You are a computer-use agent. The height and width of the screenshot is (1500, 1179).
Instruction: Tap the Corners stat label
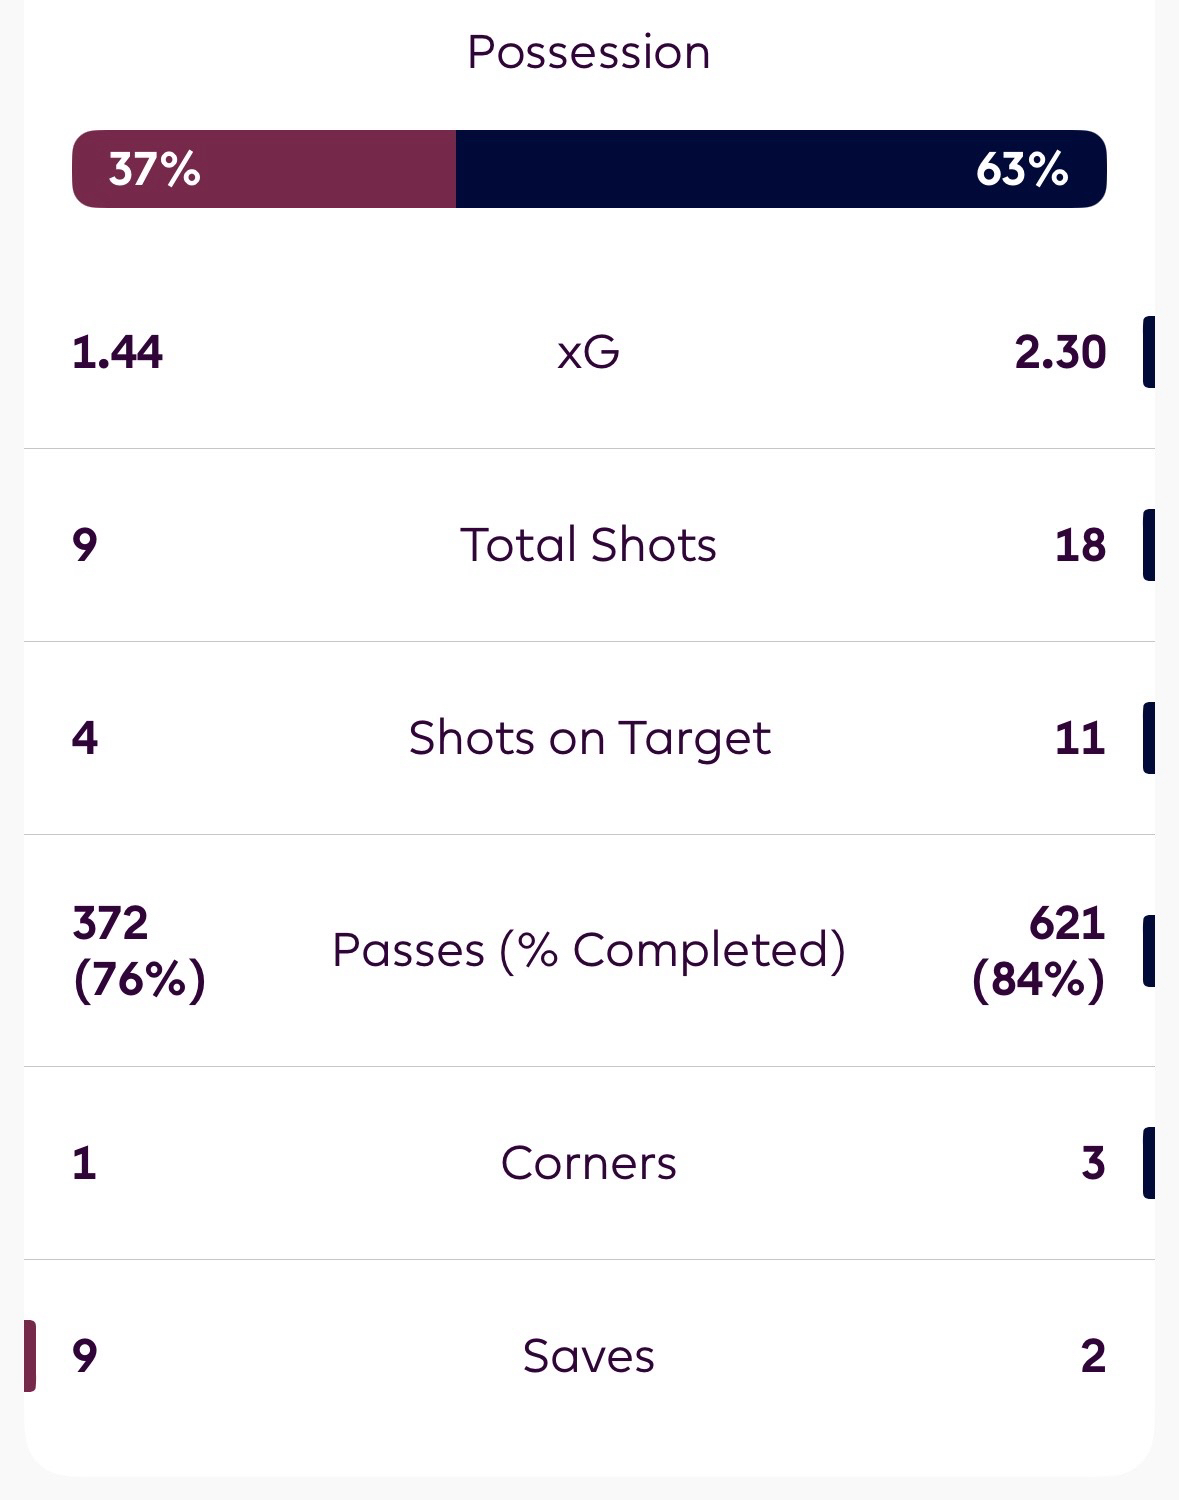pos(589,1163)
